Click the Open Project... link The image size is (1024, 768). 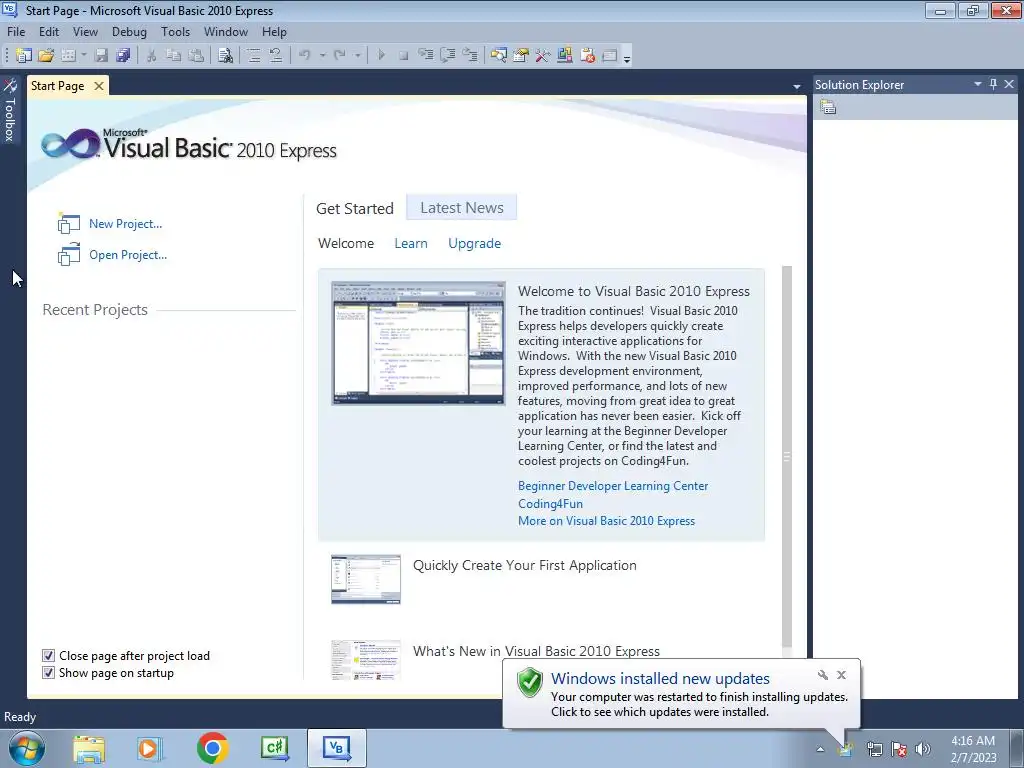(x=128, y=255)
